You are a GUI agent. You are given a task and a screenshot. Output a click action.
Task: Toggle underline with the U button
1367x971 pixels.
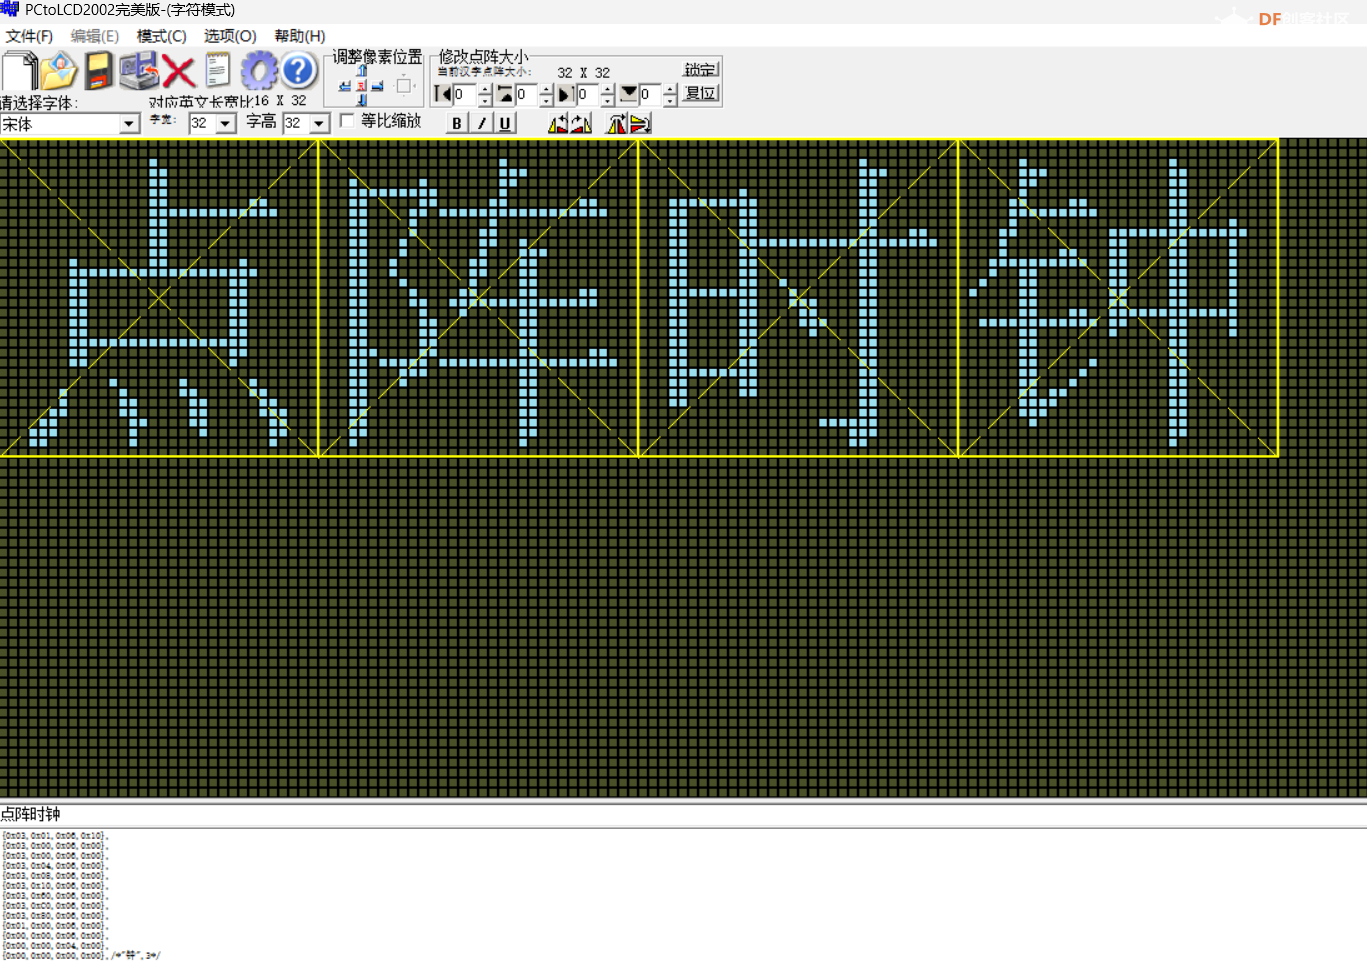click(505, 123)
